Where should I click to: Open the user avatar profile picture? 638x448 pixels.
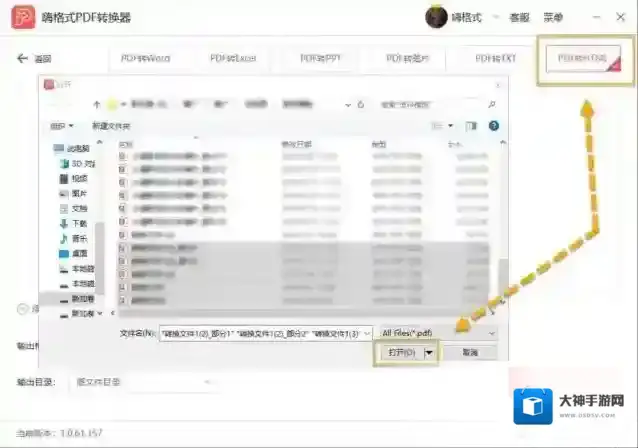(436, 17)
